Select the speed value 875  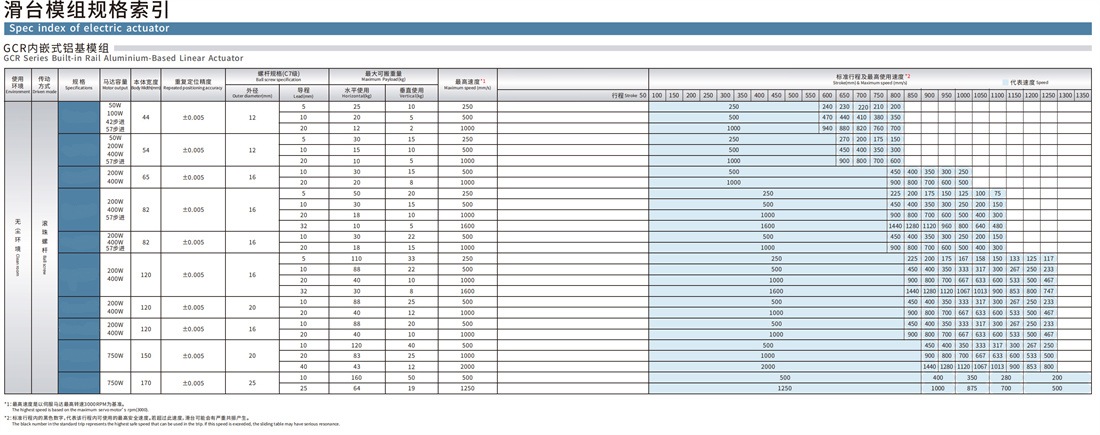click(x=972, y=388)
